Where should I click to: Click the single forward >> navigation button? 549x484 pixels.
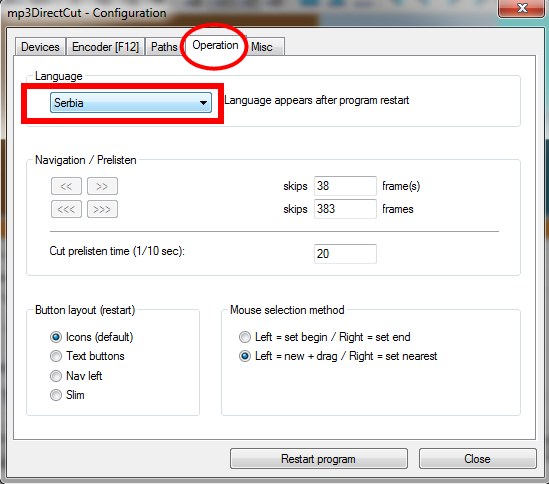click(x=102, y=186)
